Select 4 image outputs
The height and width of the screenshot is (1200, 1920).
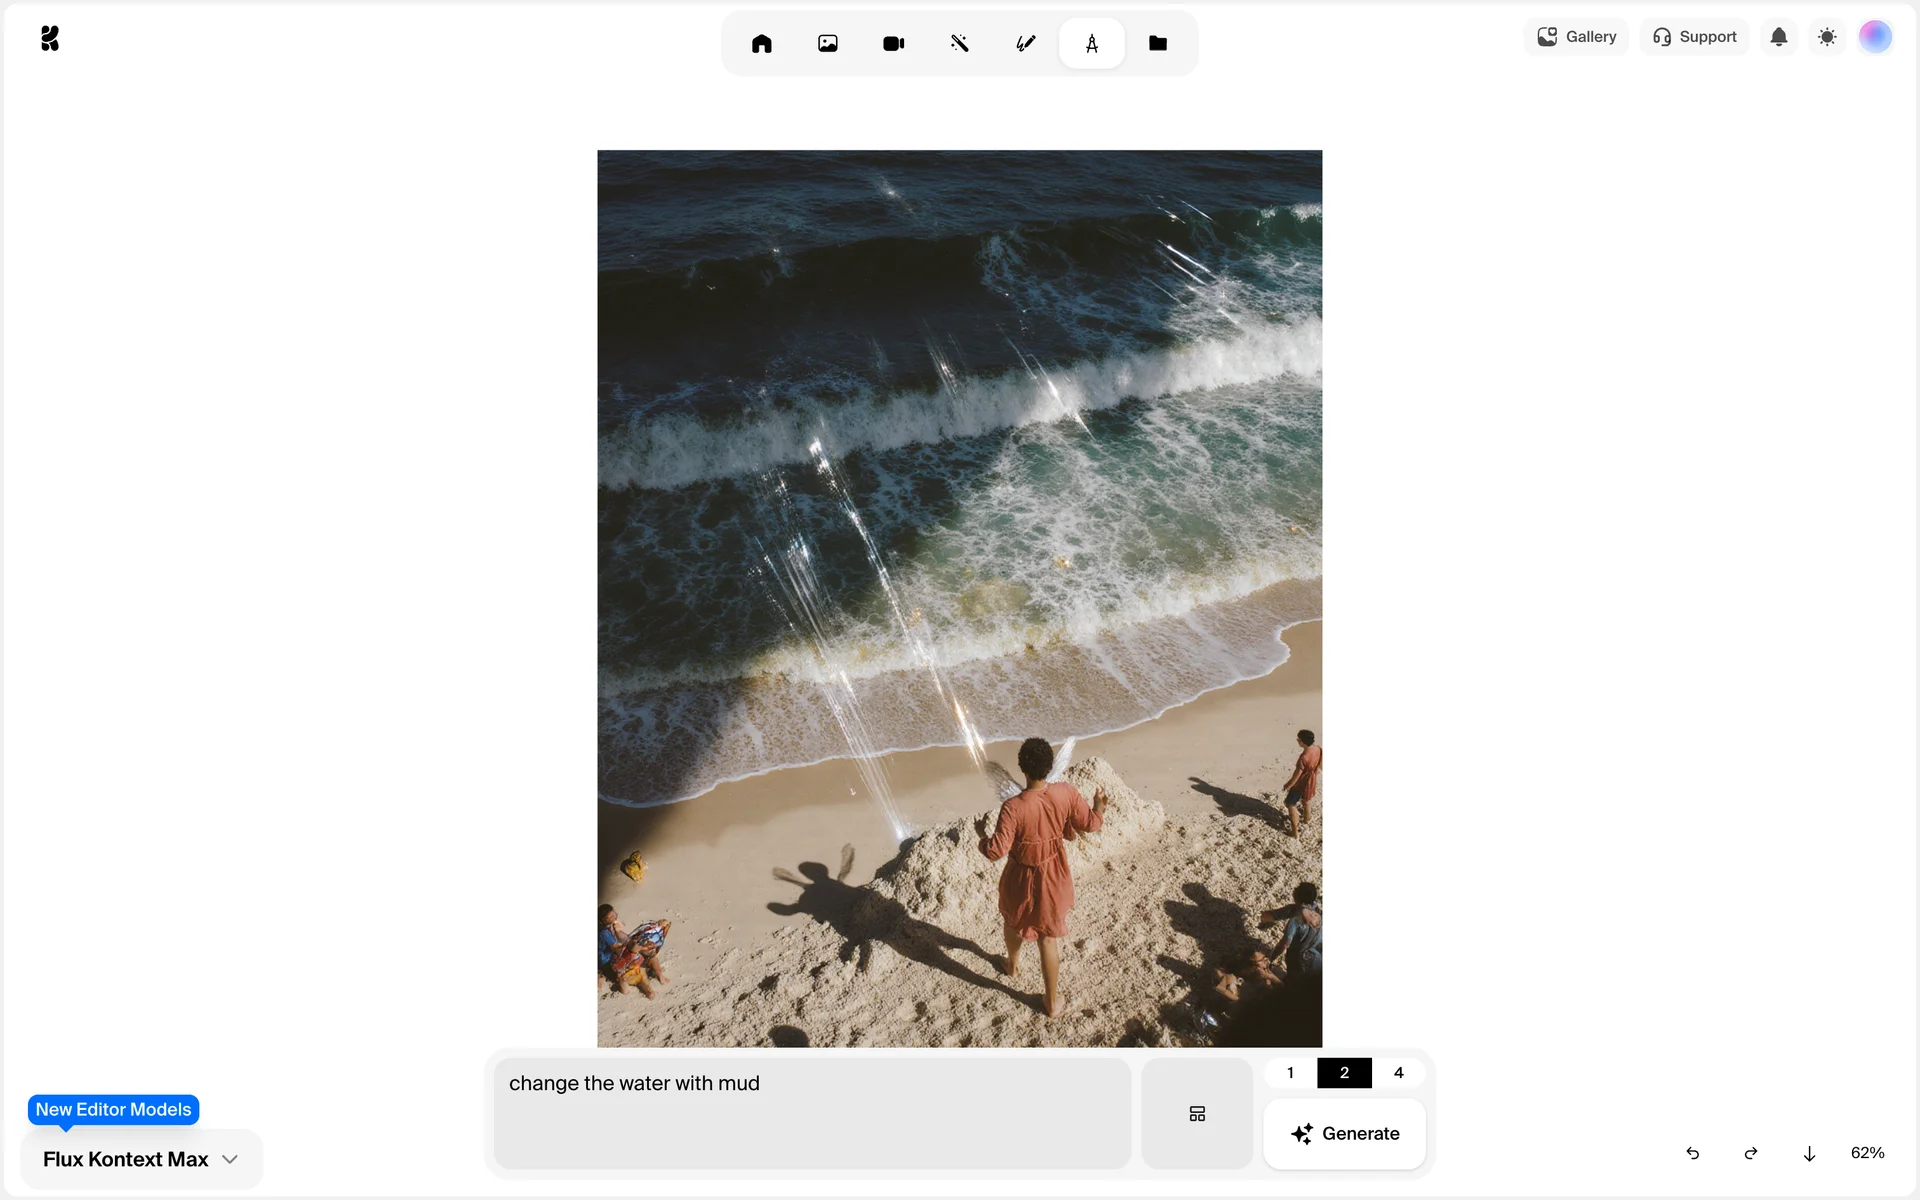pyautogui.click(x=1398, y=1073)
